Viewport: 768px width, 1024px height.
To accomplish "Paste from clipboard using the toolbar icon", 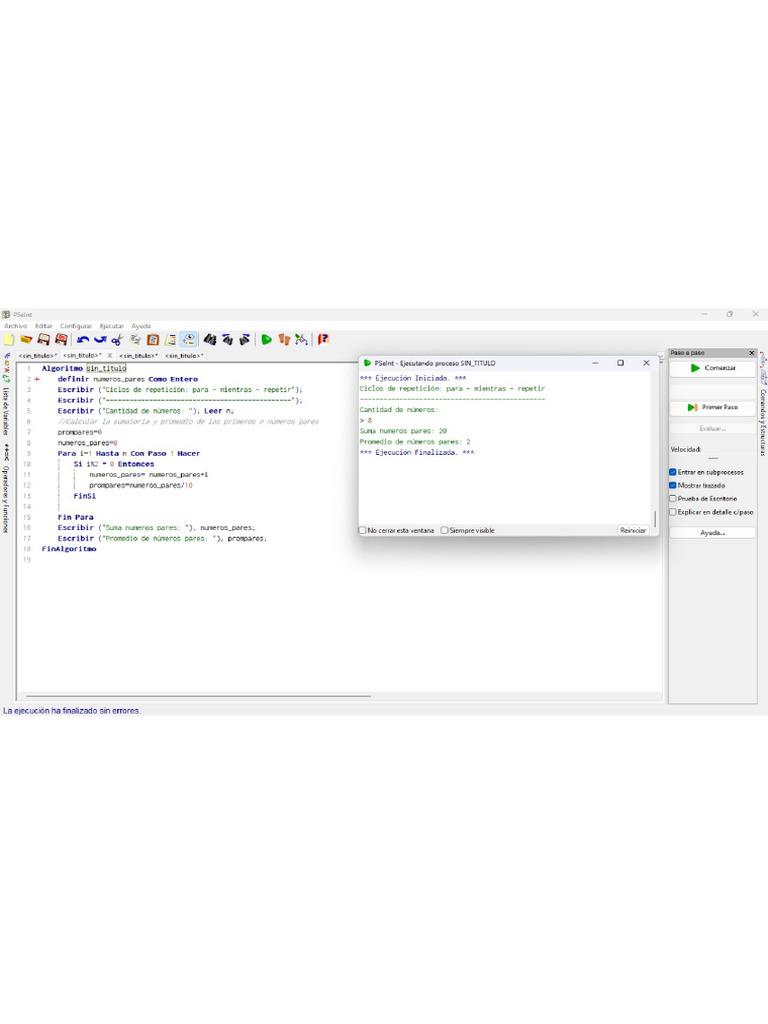I will pyautogui.click(x=153, y=340).
